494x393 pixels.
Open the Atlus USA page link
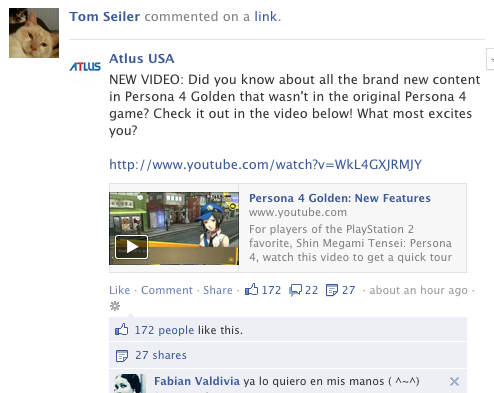[142, 58]
